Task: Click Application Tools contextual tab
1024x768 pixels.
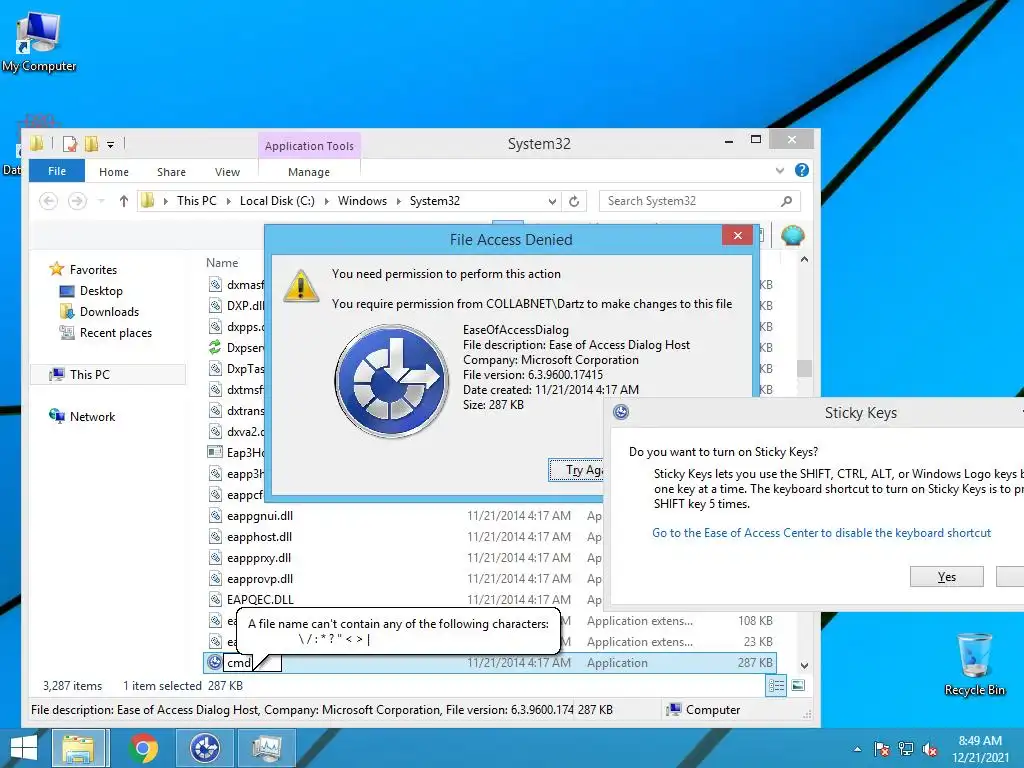Action: 310,146
